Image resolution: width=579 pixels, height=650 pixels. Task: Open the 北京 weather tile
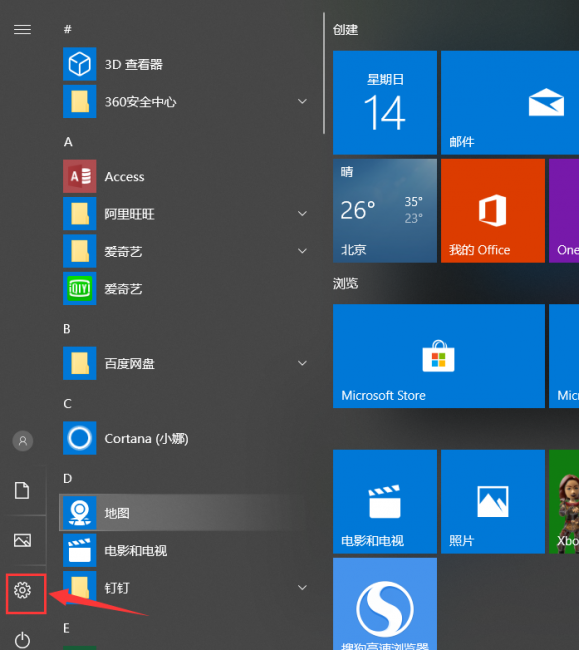pyautogui.click(x=385, y=211)
